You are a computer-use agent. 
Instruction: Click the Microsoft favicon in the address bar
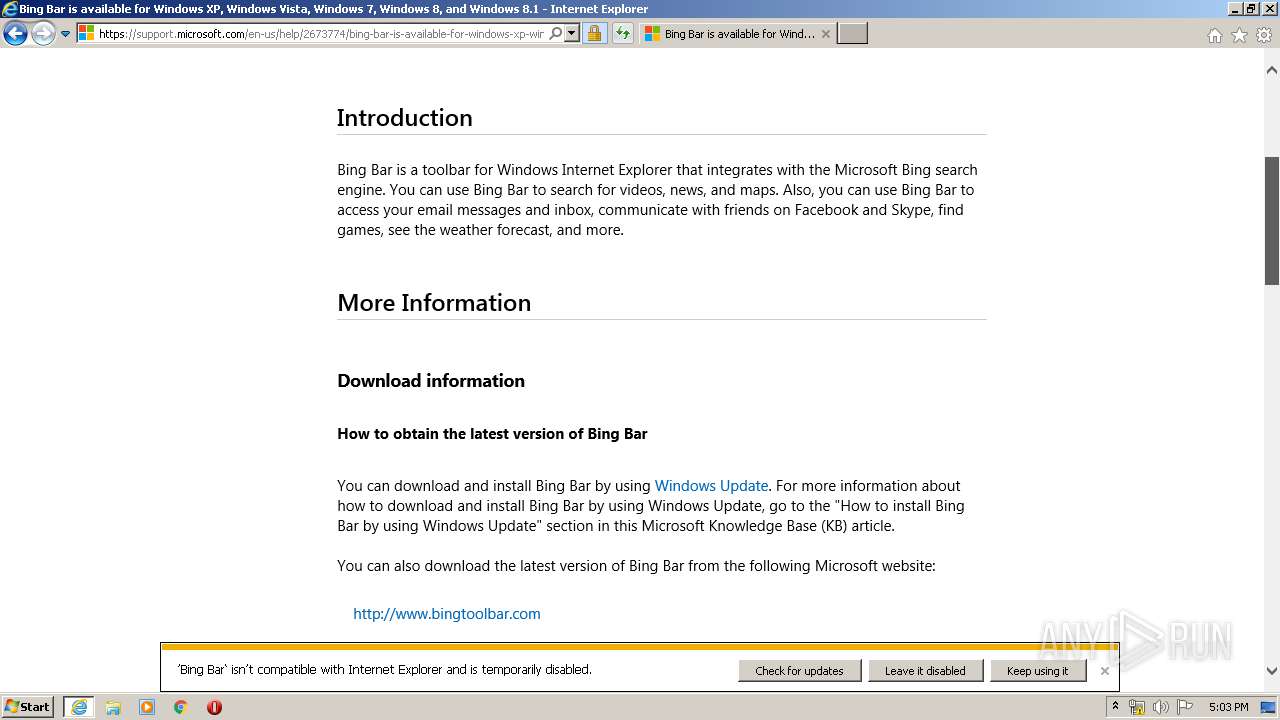(87, 33)
